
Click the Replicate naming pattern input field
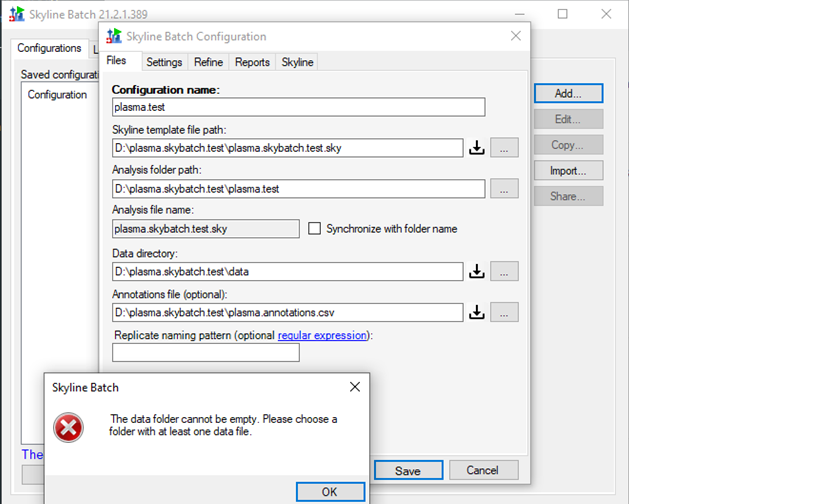point(205,353)
